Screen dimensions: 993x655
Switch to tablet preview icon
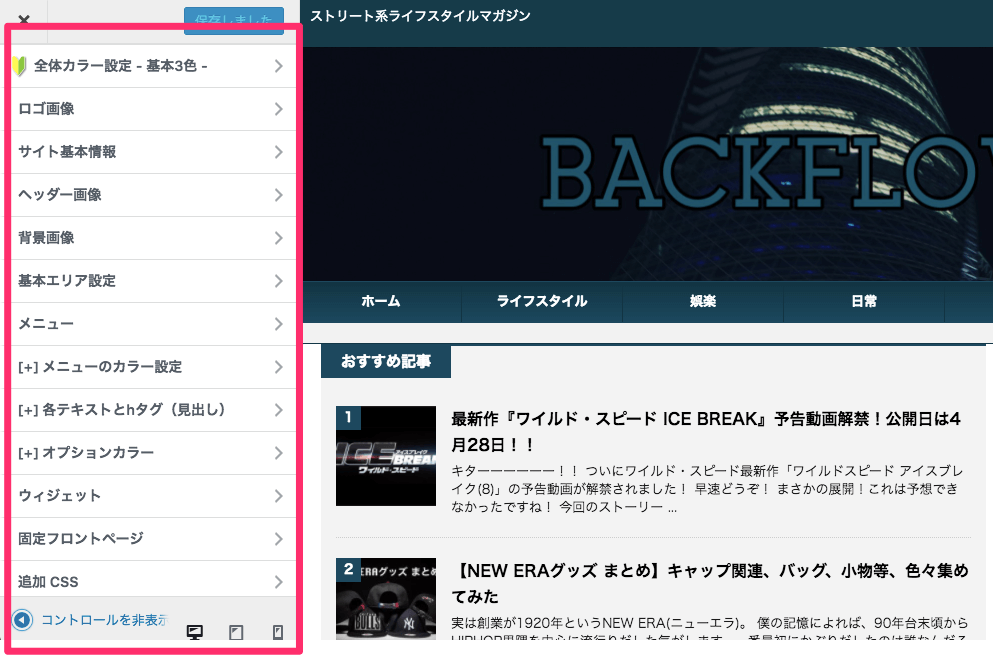click(x=236, y=632)
